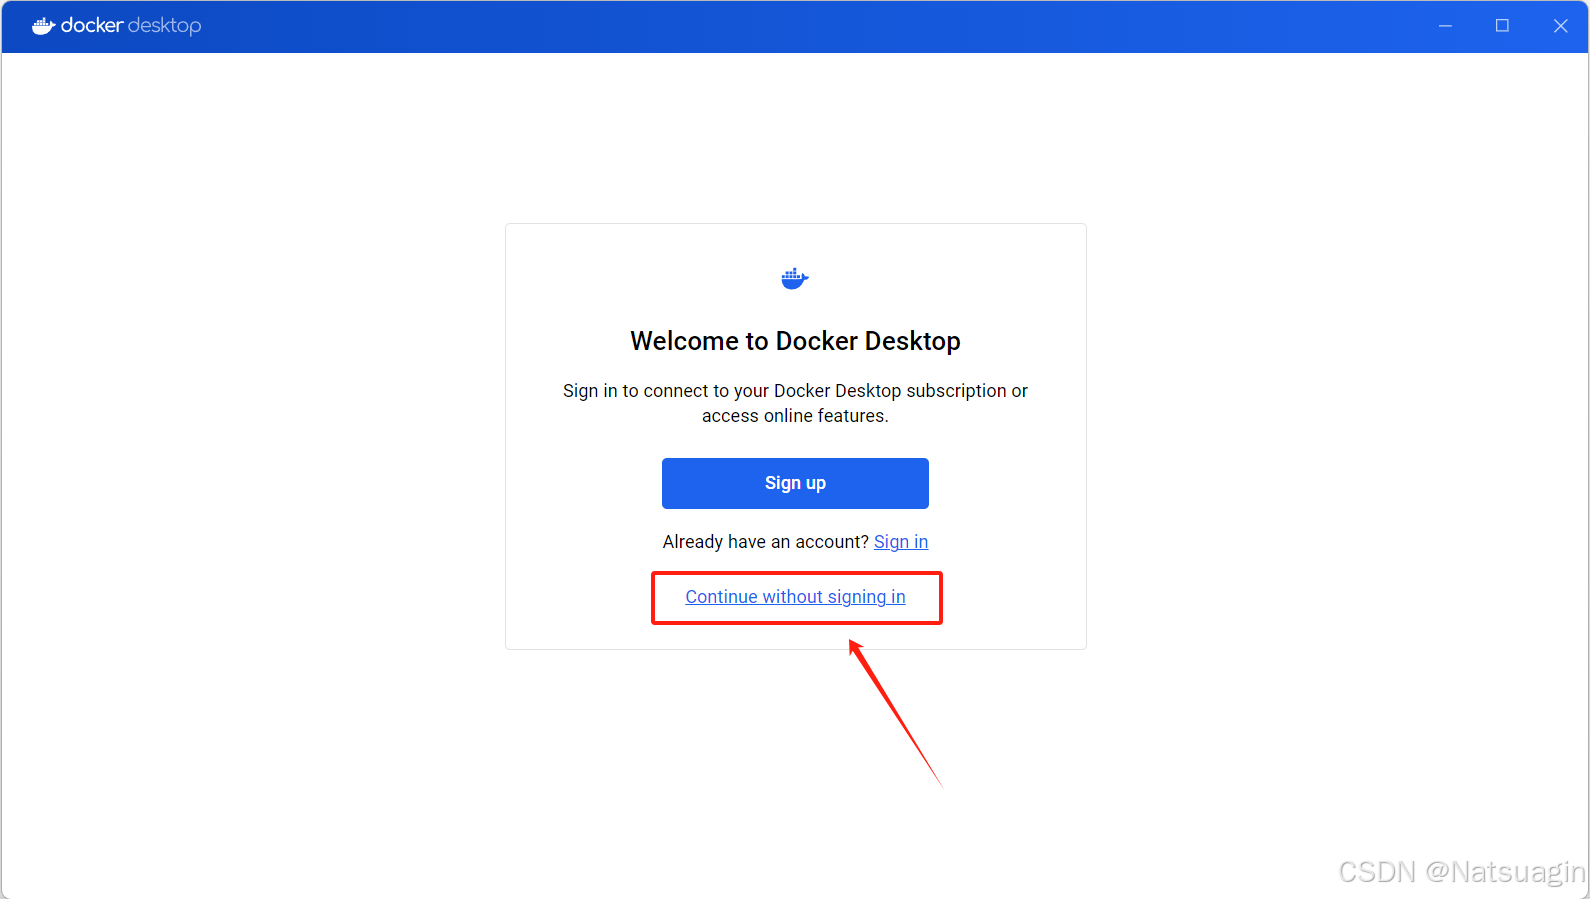Click the subscription description's first line
1590x899 pixels.
(x=795, y=391)
